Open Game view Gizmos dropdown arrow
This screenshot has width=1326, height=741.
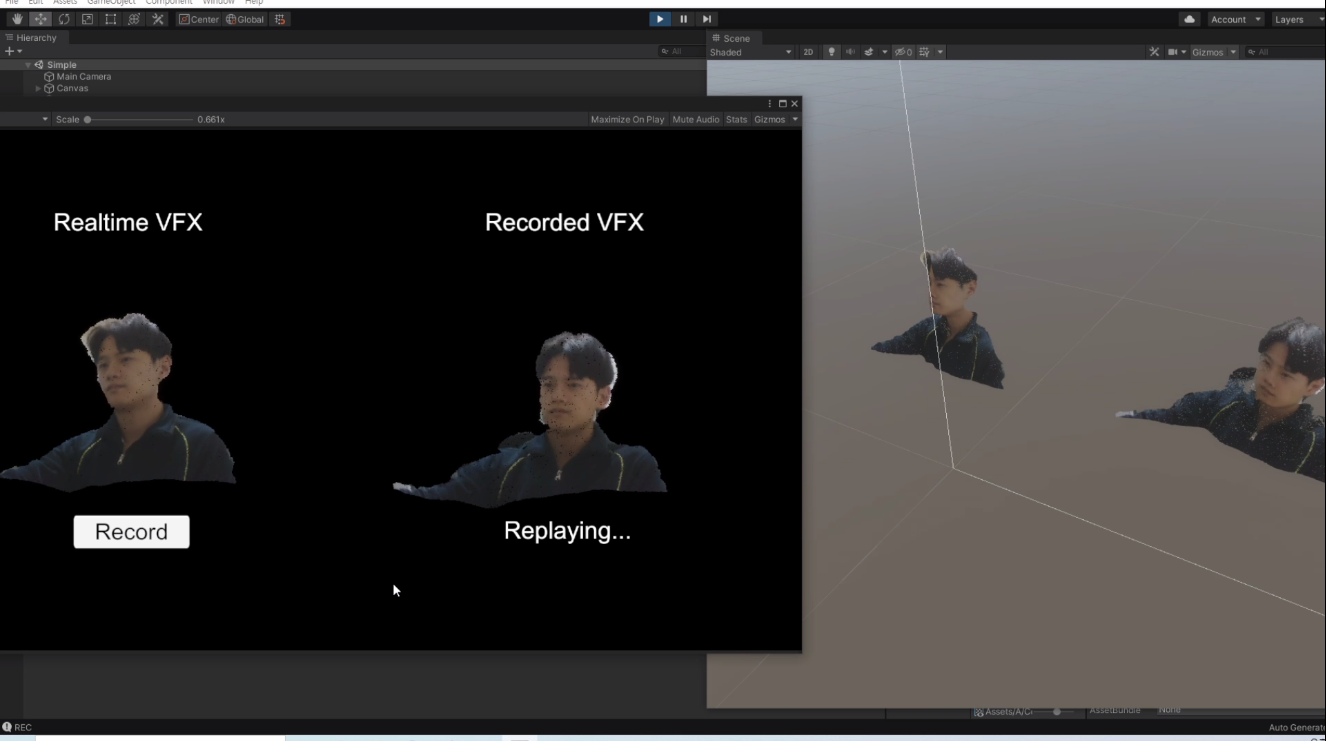click(x=795, y=119)
